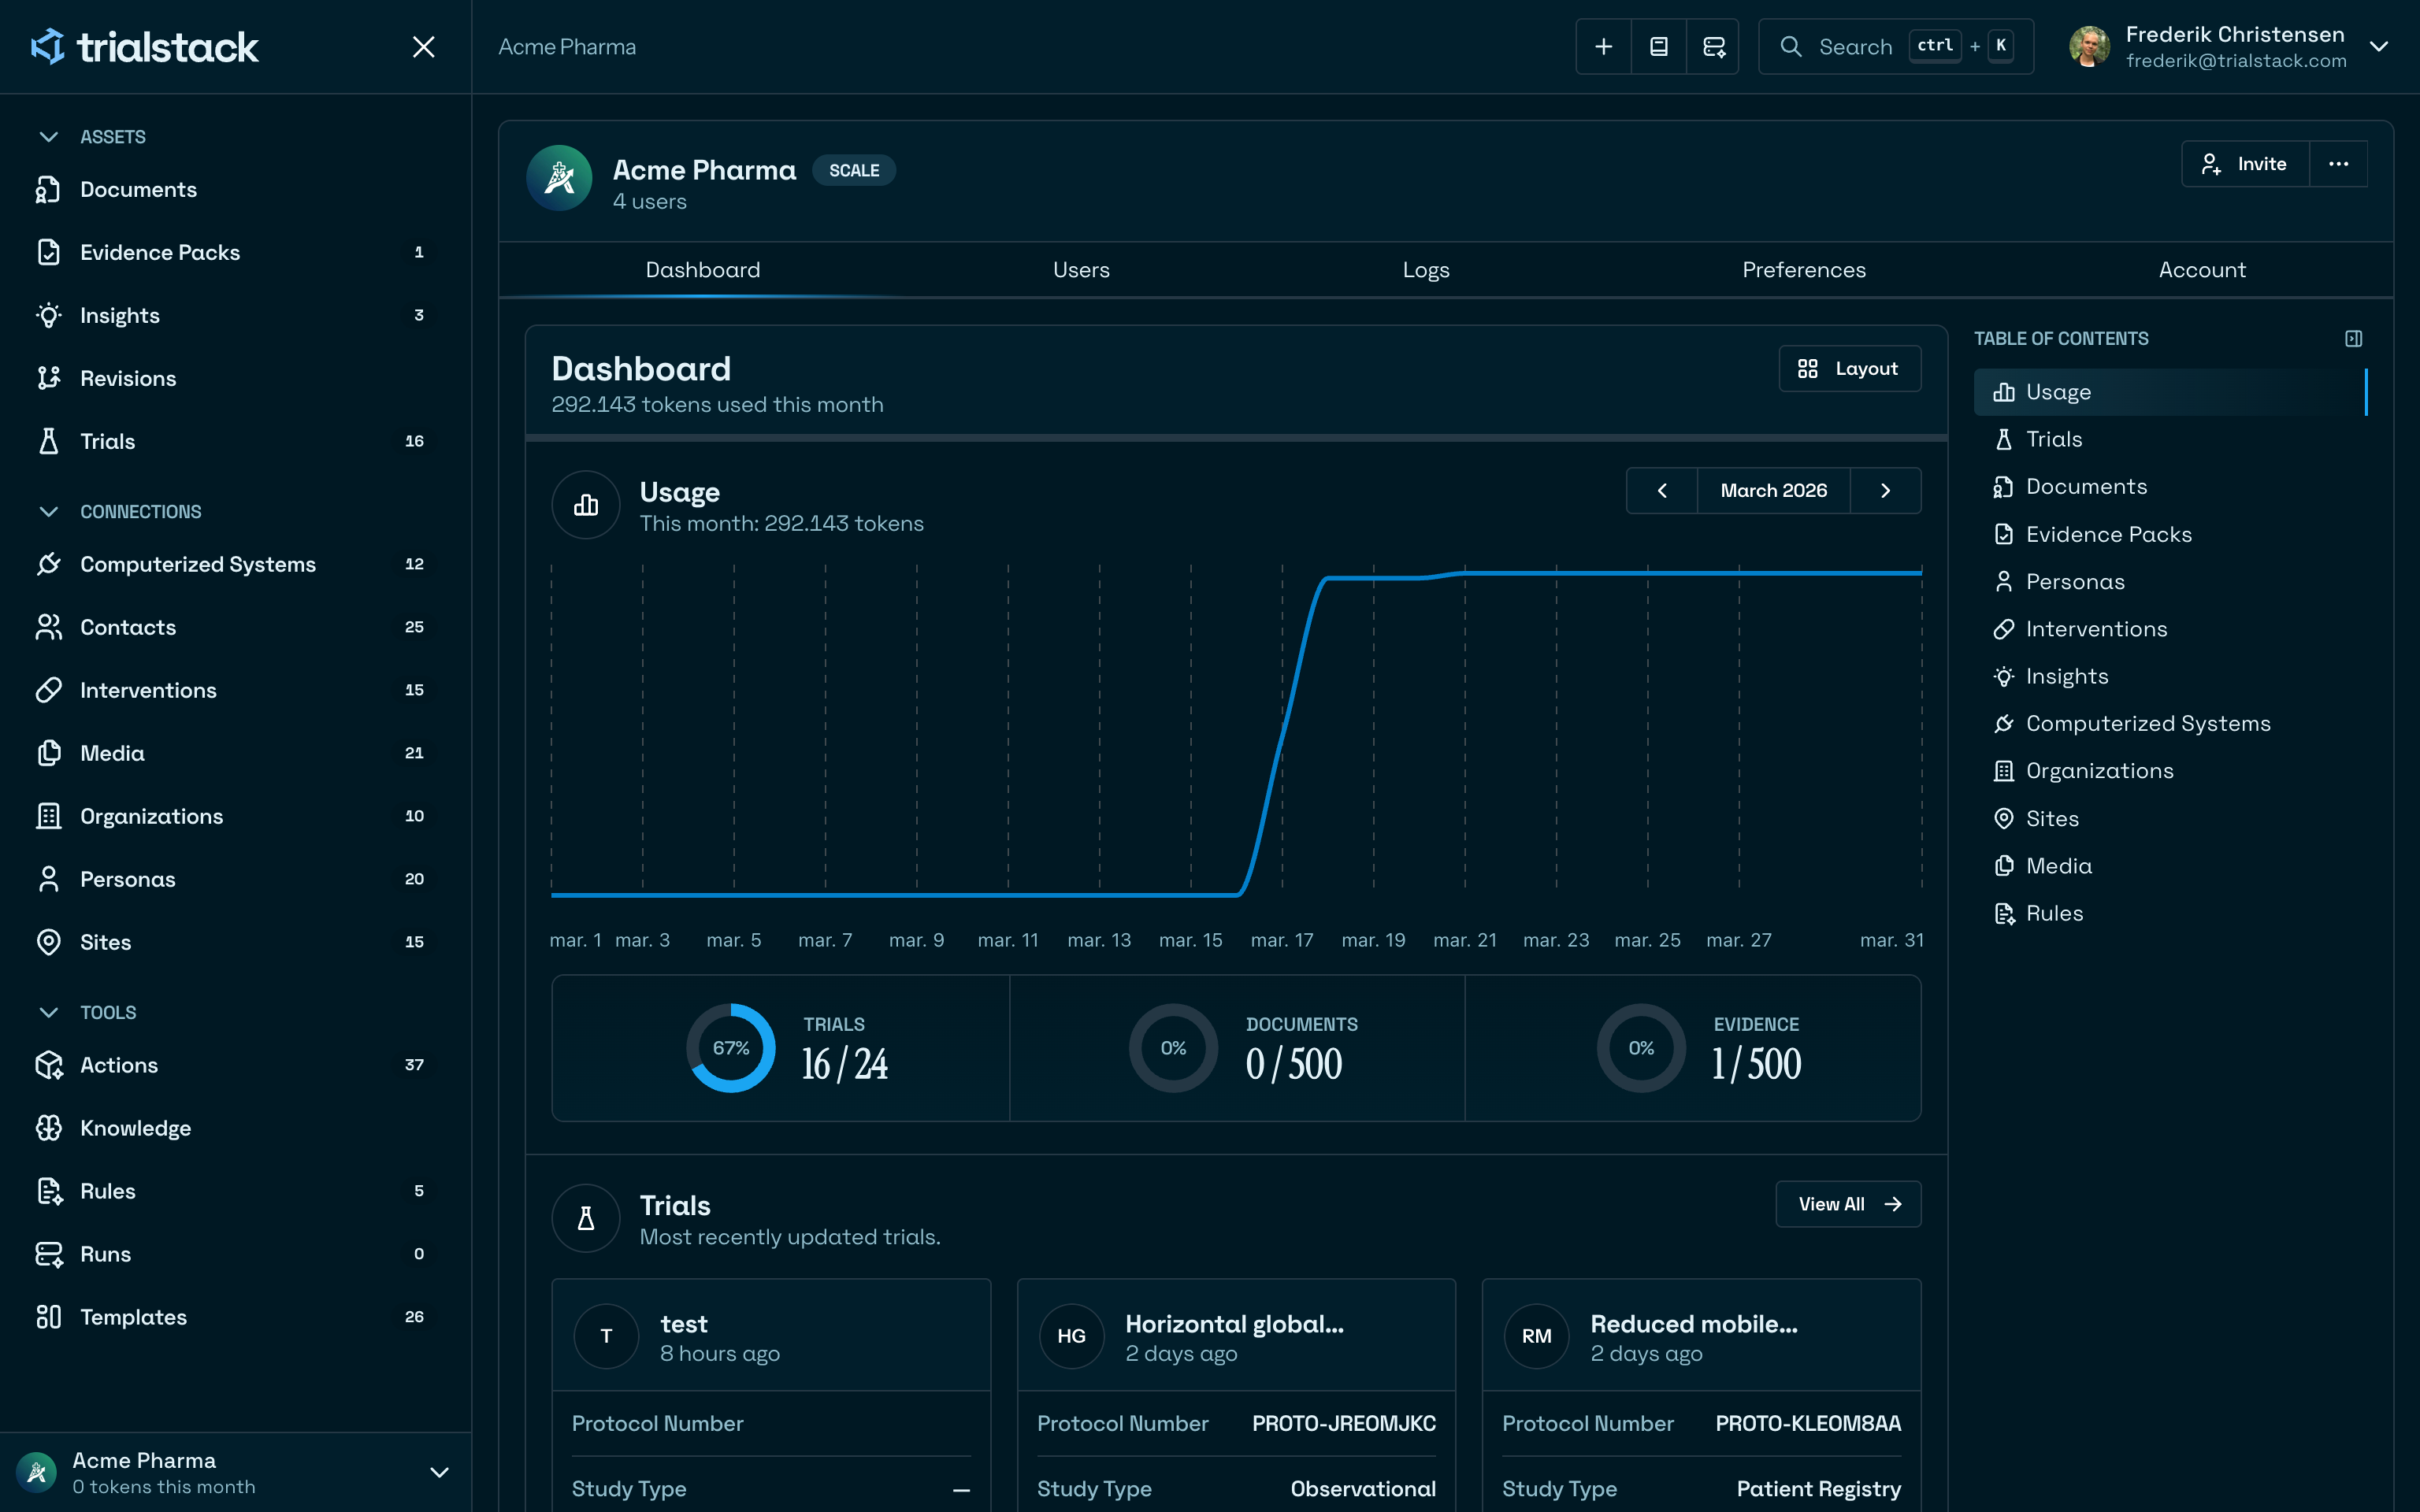Collapse the ASSETS section

(48, 137)
